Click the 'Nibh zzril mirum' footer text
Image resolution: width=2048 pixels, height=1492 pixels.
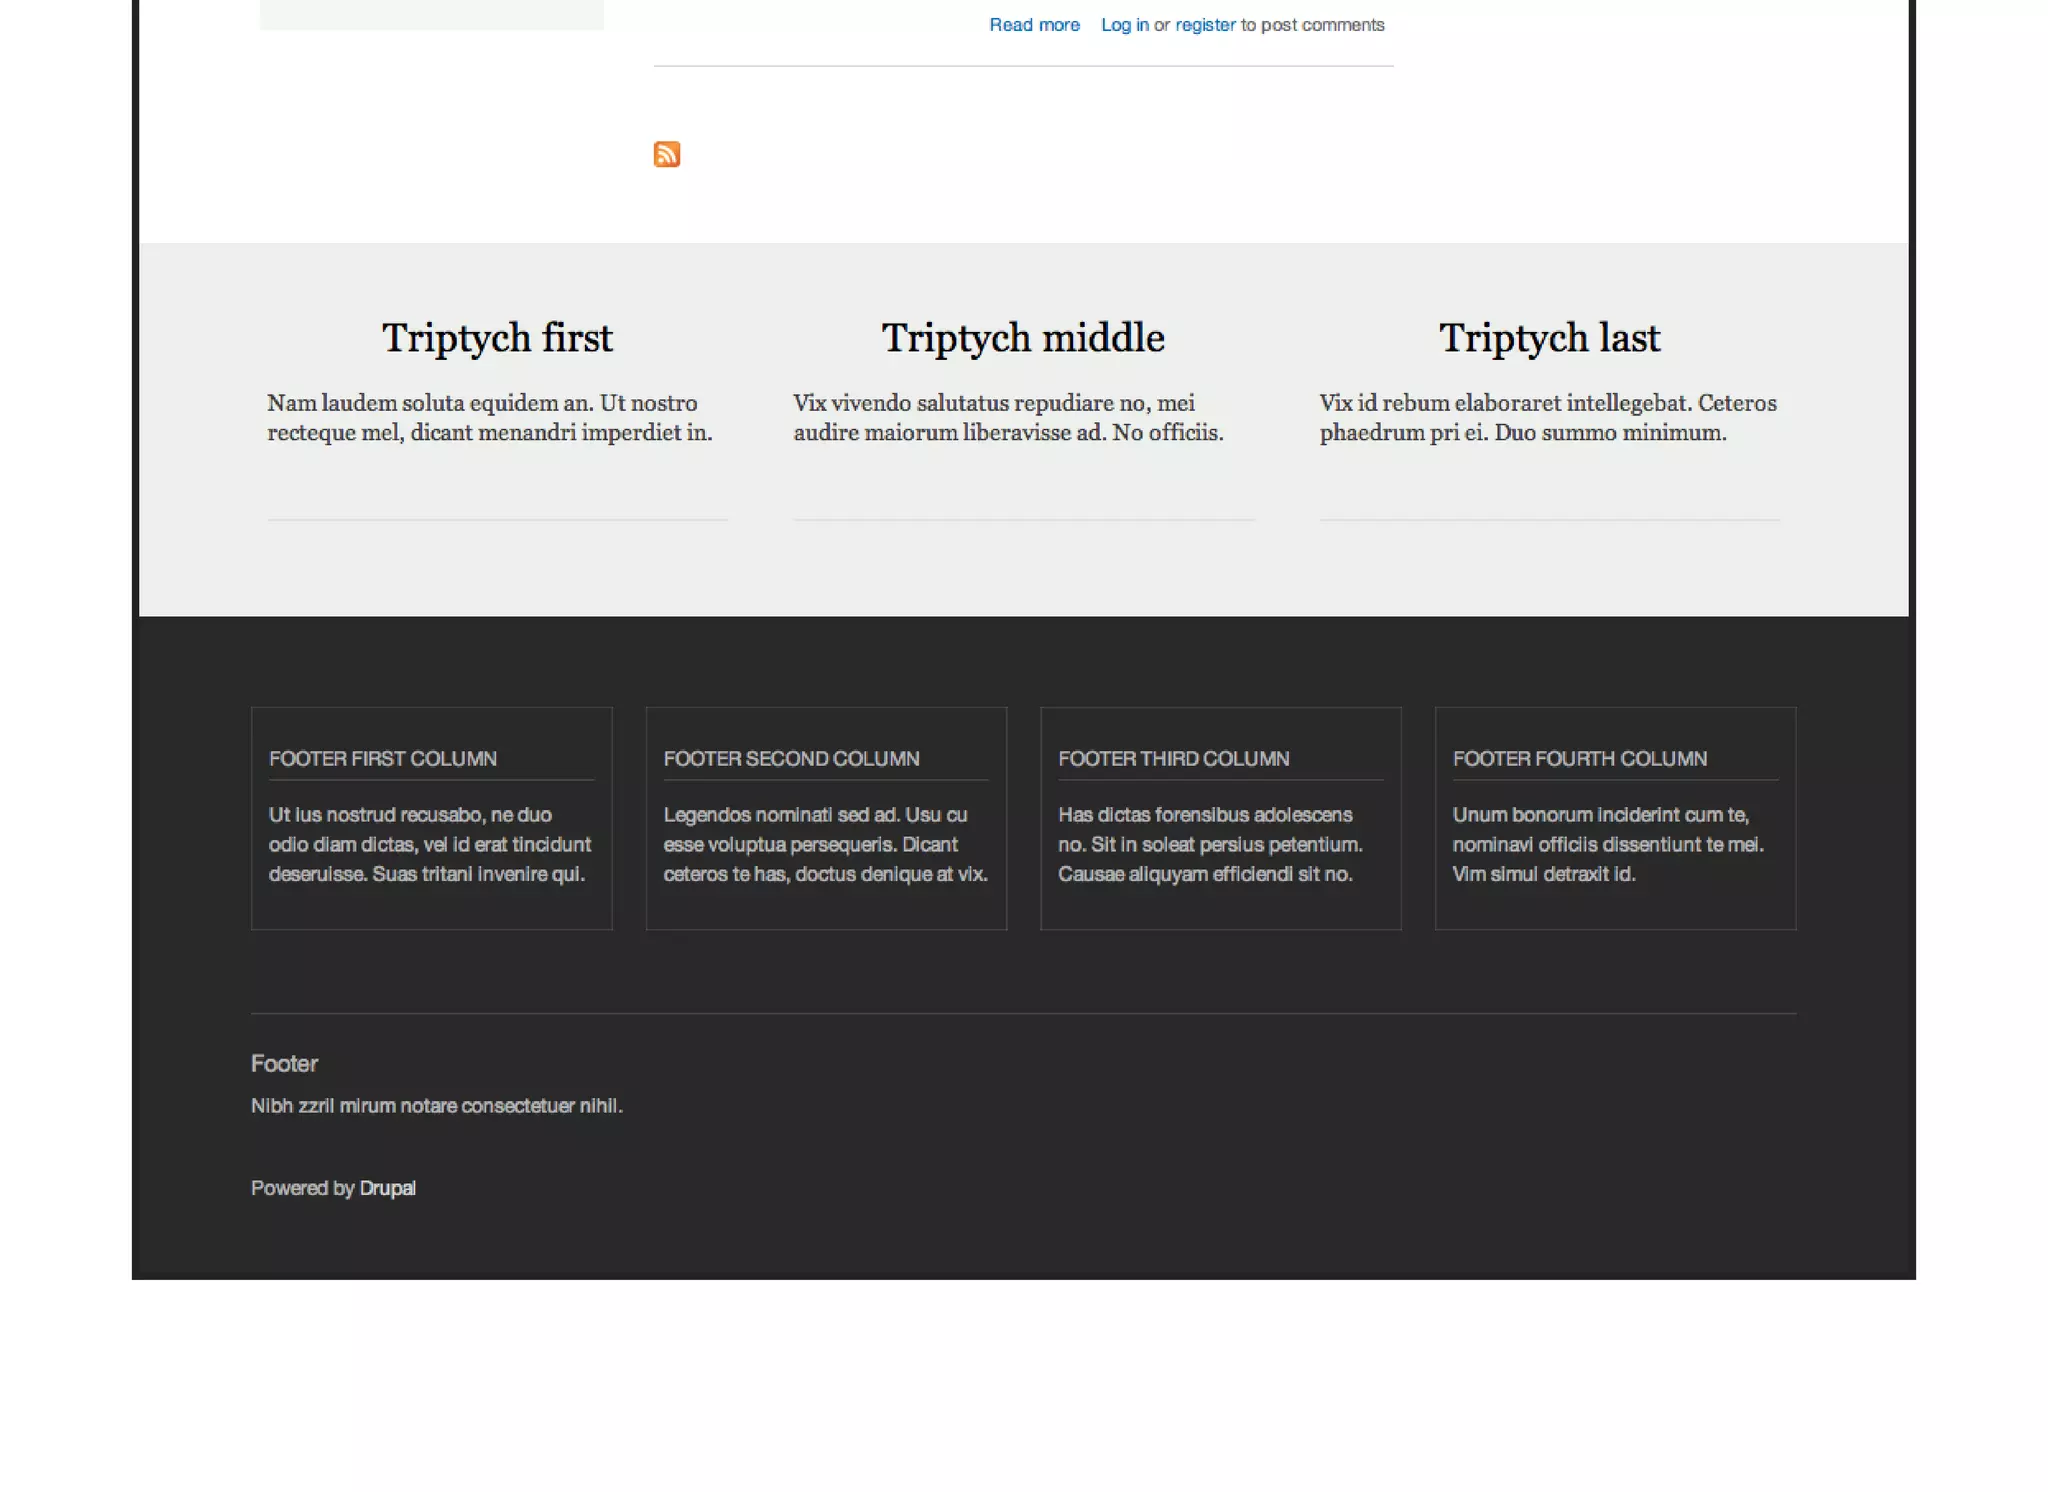coord(436,1105)
